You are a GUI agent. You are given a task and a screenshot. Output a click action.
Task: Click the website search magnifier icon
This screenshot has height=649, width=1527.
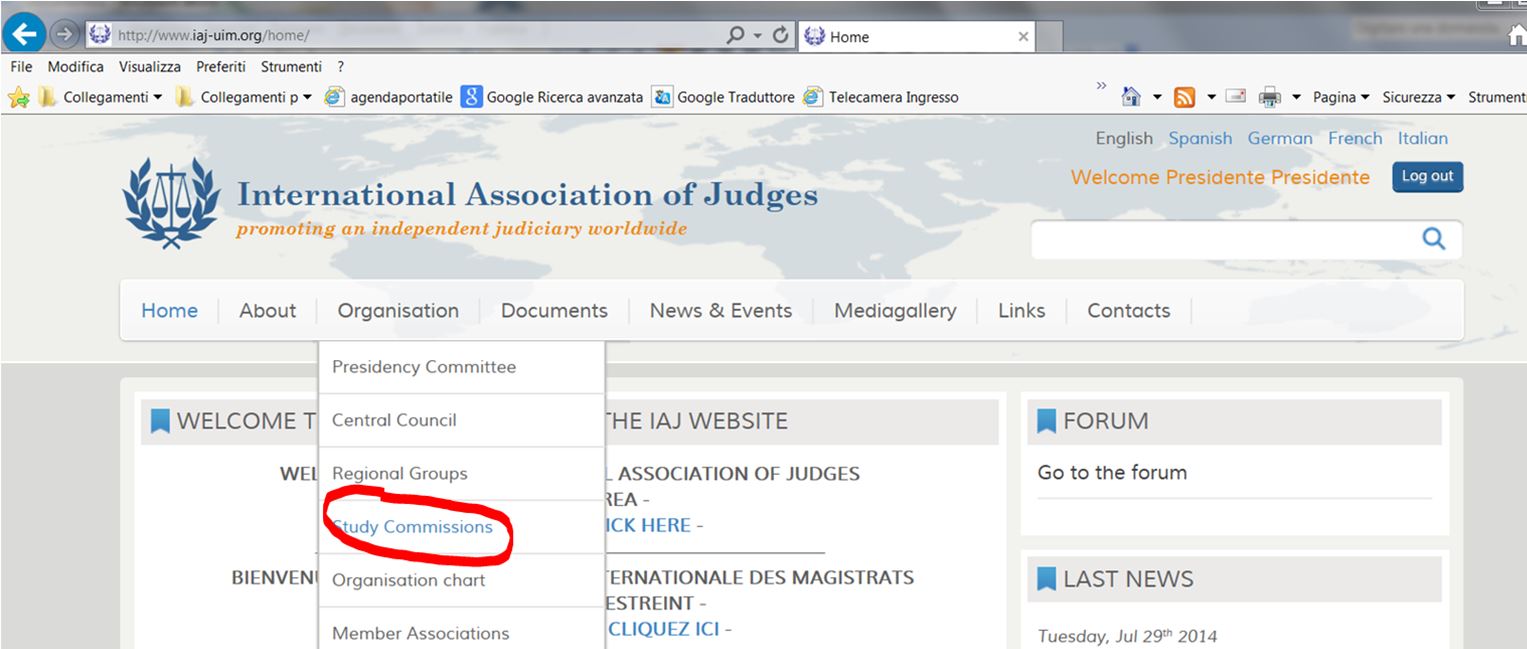1434,239
